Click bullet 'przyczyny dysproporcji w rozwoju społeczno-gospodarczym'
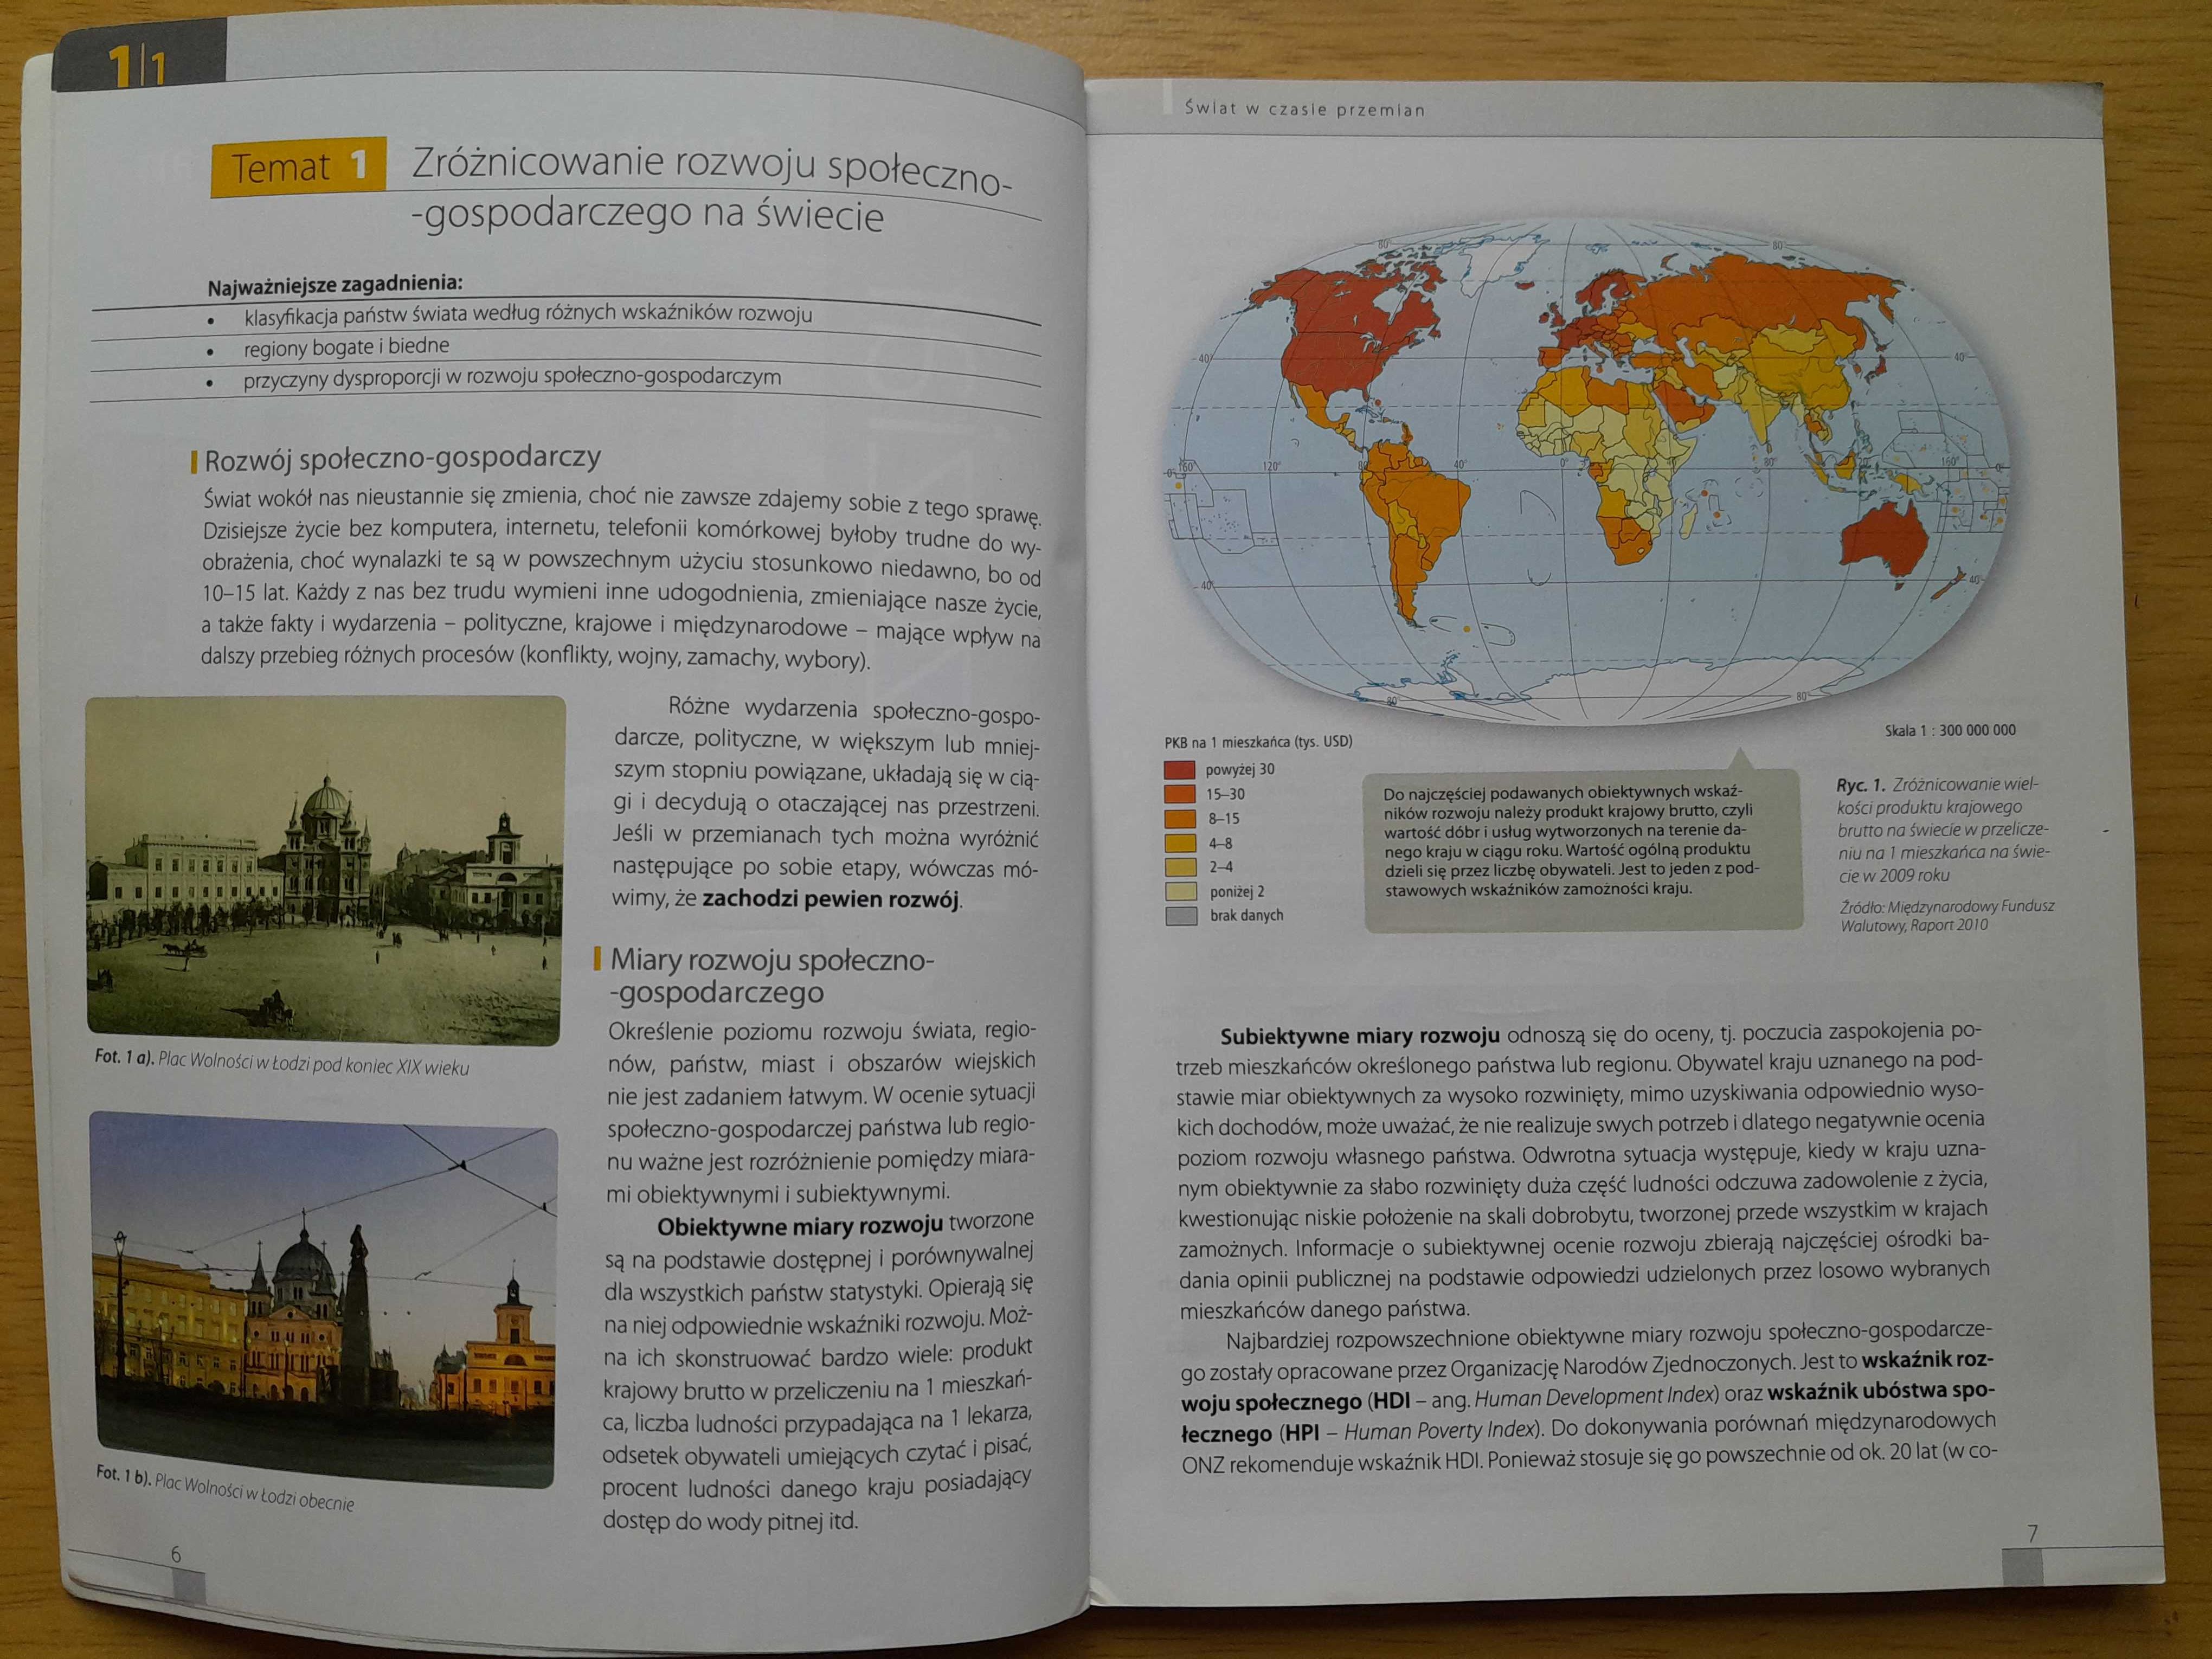The width and height of the screenshot is (2212, 1659). click(x=512, y=378)
